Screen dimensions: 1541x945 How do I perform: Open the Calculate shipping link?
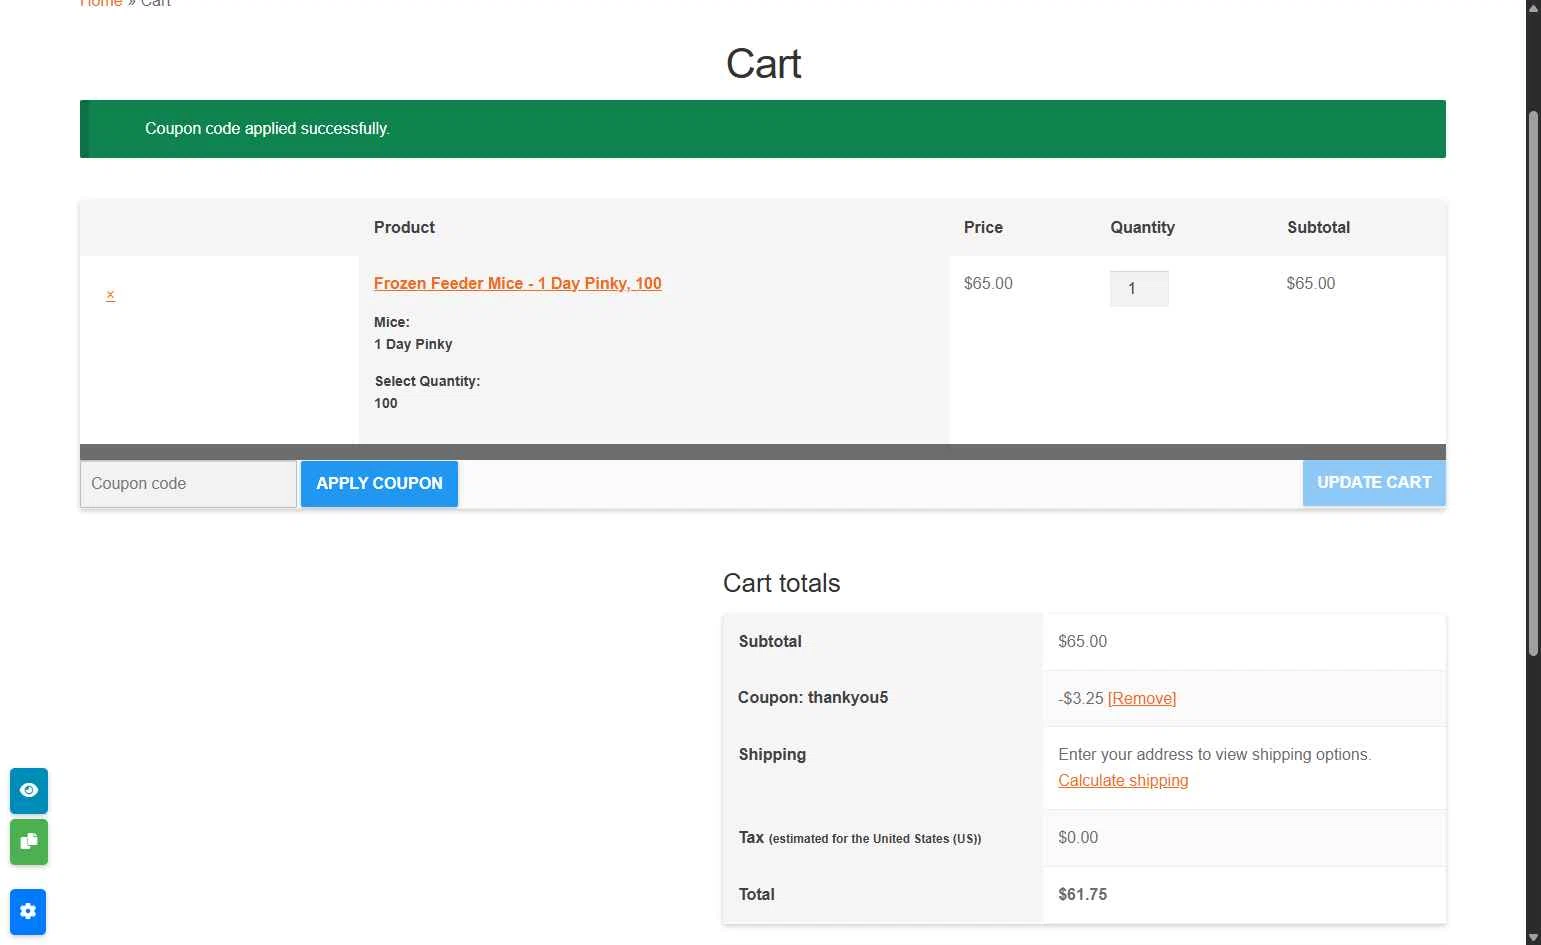coord(1123,780)
